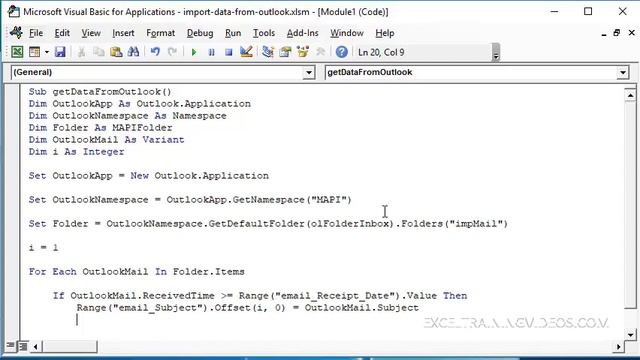Click toolbar options overflow handle
This screenshot has height=360, width=640.
(496, 52)
